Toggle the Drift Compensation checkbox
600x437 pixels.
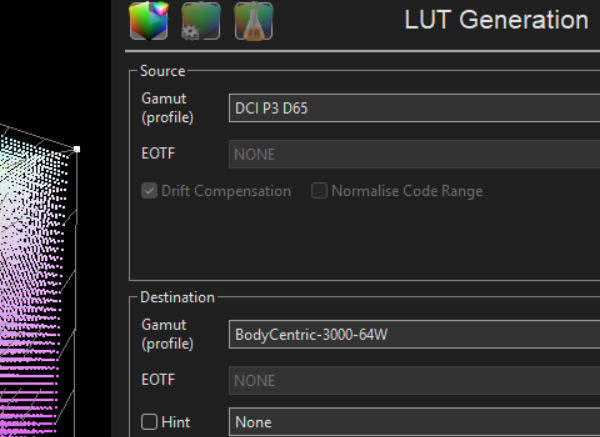(x=149, y=191)
